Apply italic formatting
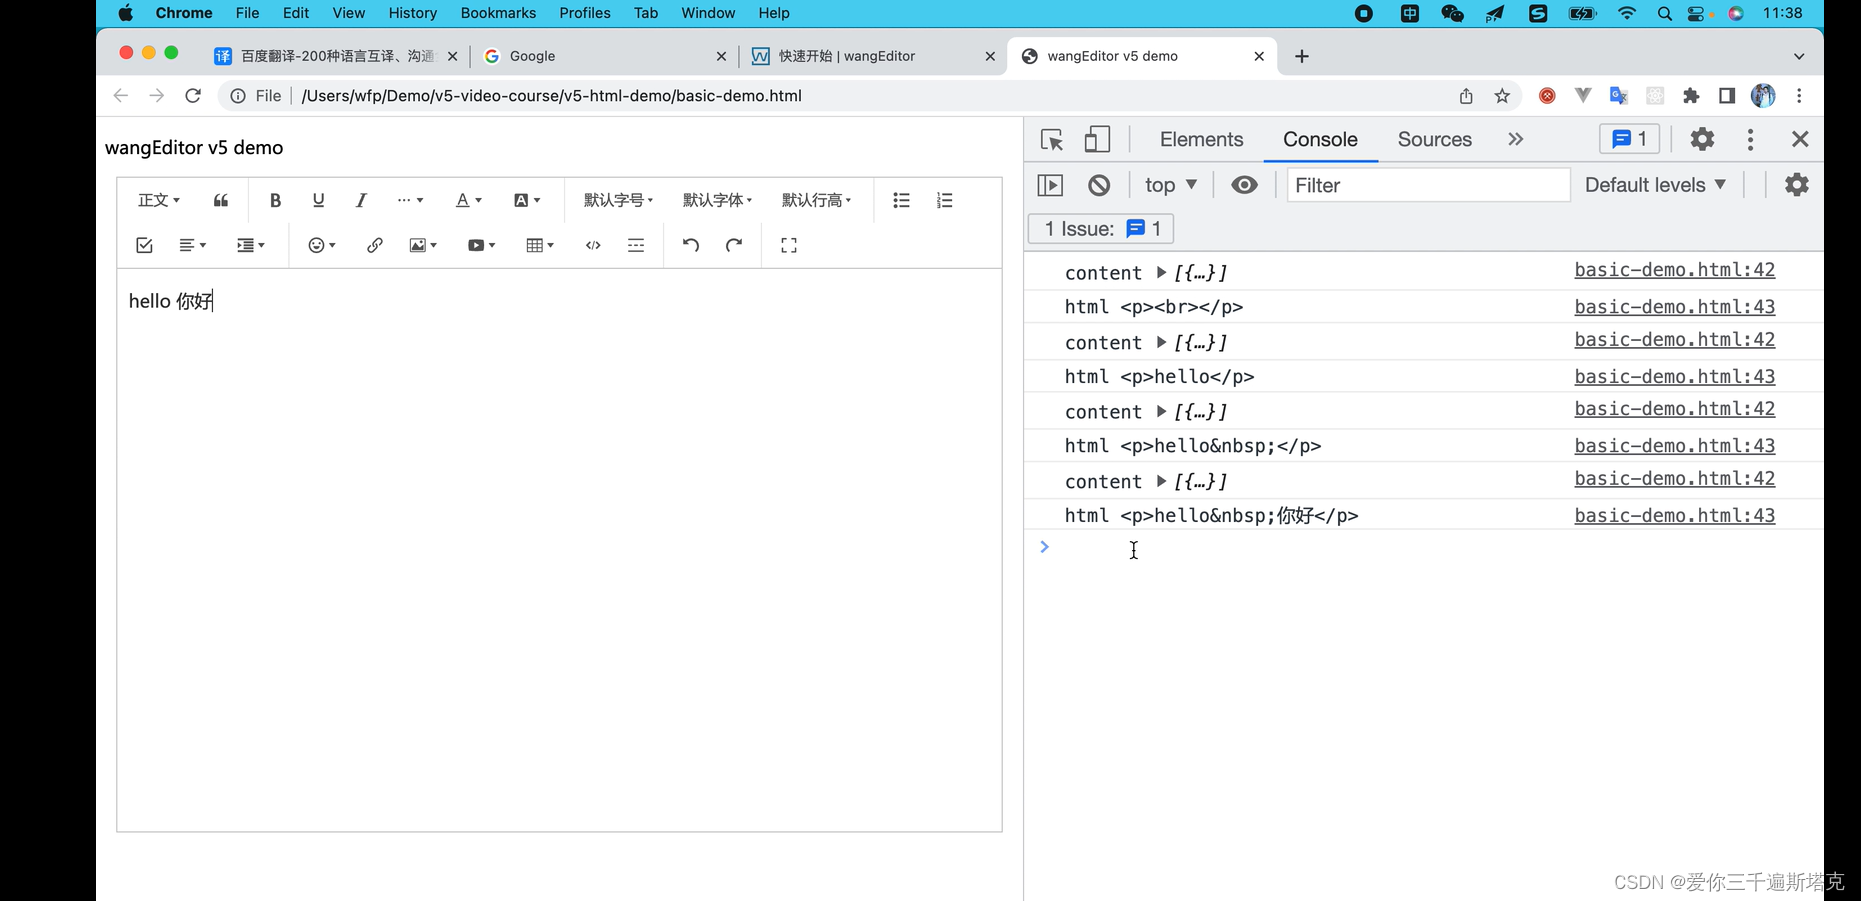The image size is (1861, 901). point(361,200)
